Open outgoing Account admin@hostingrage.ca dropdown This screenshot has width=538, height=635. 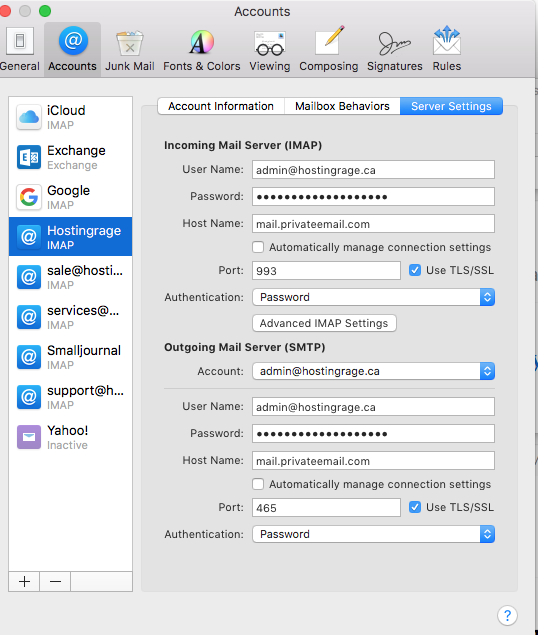point(374,371)
